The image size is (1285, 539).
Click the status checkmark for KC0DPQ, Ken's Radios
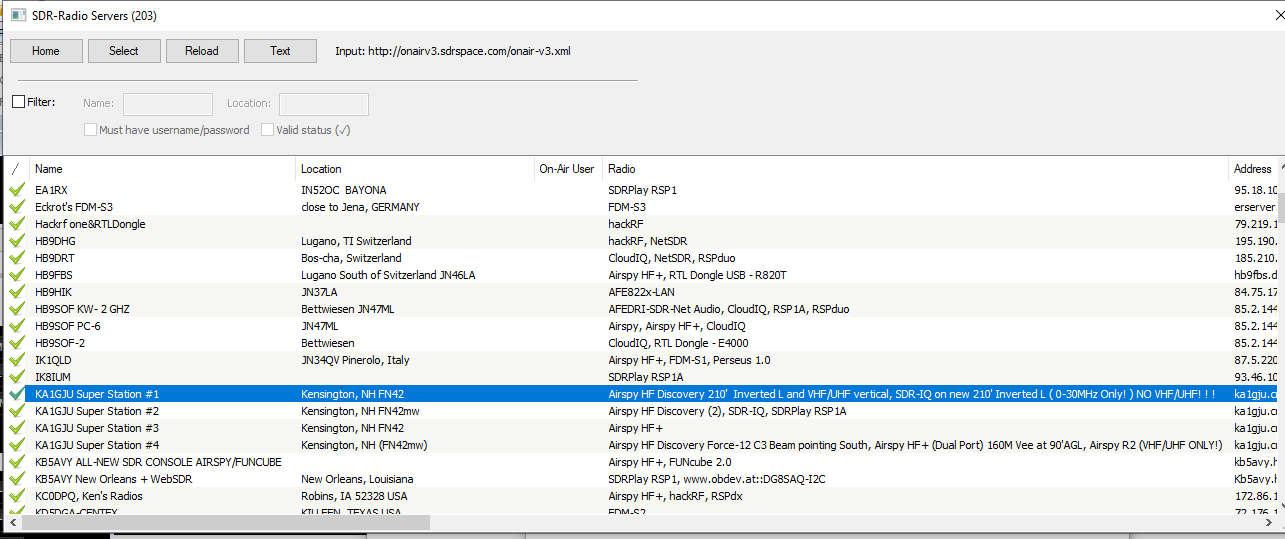pyautogui.click(x=16, y=496)
